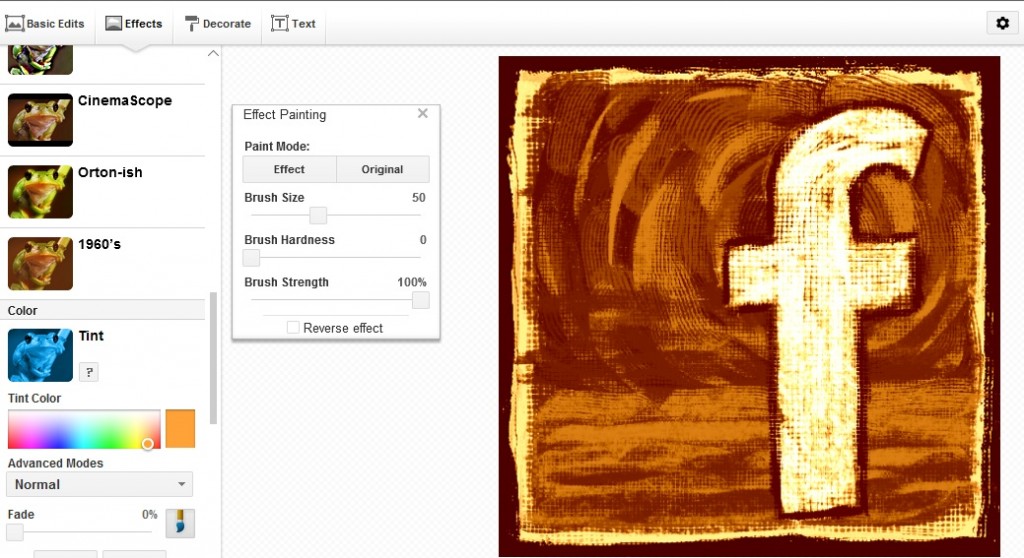
Task: Open the Advanced Modes Normal dropdown
Action: pyautogui.click(x=99, y=484)
